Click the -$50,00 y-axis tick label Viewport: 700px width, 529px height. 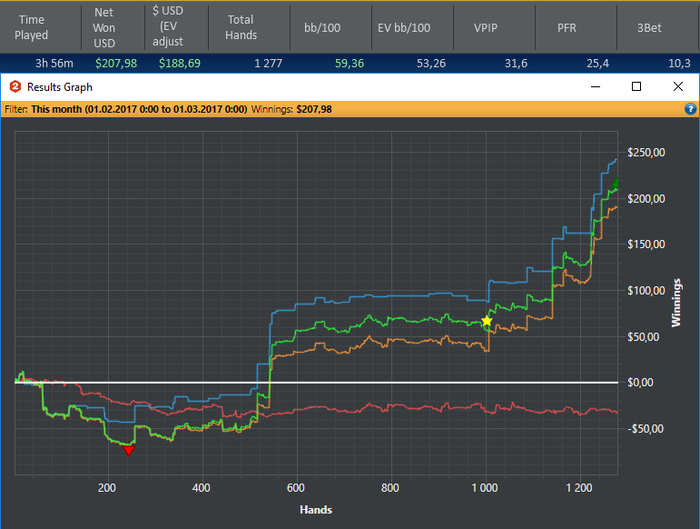[645, 429]
